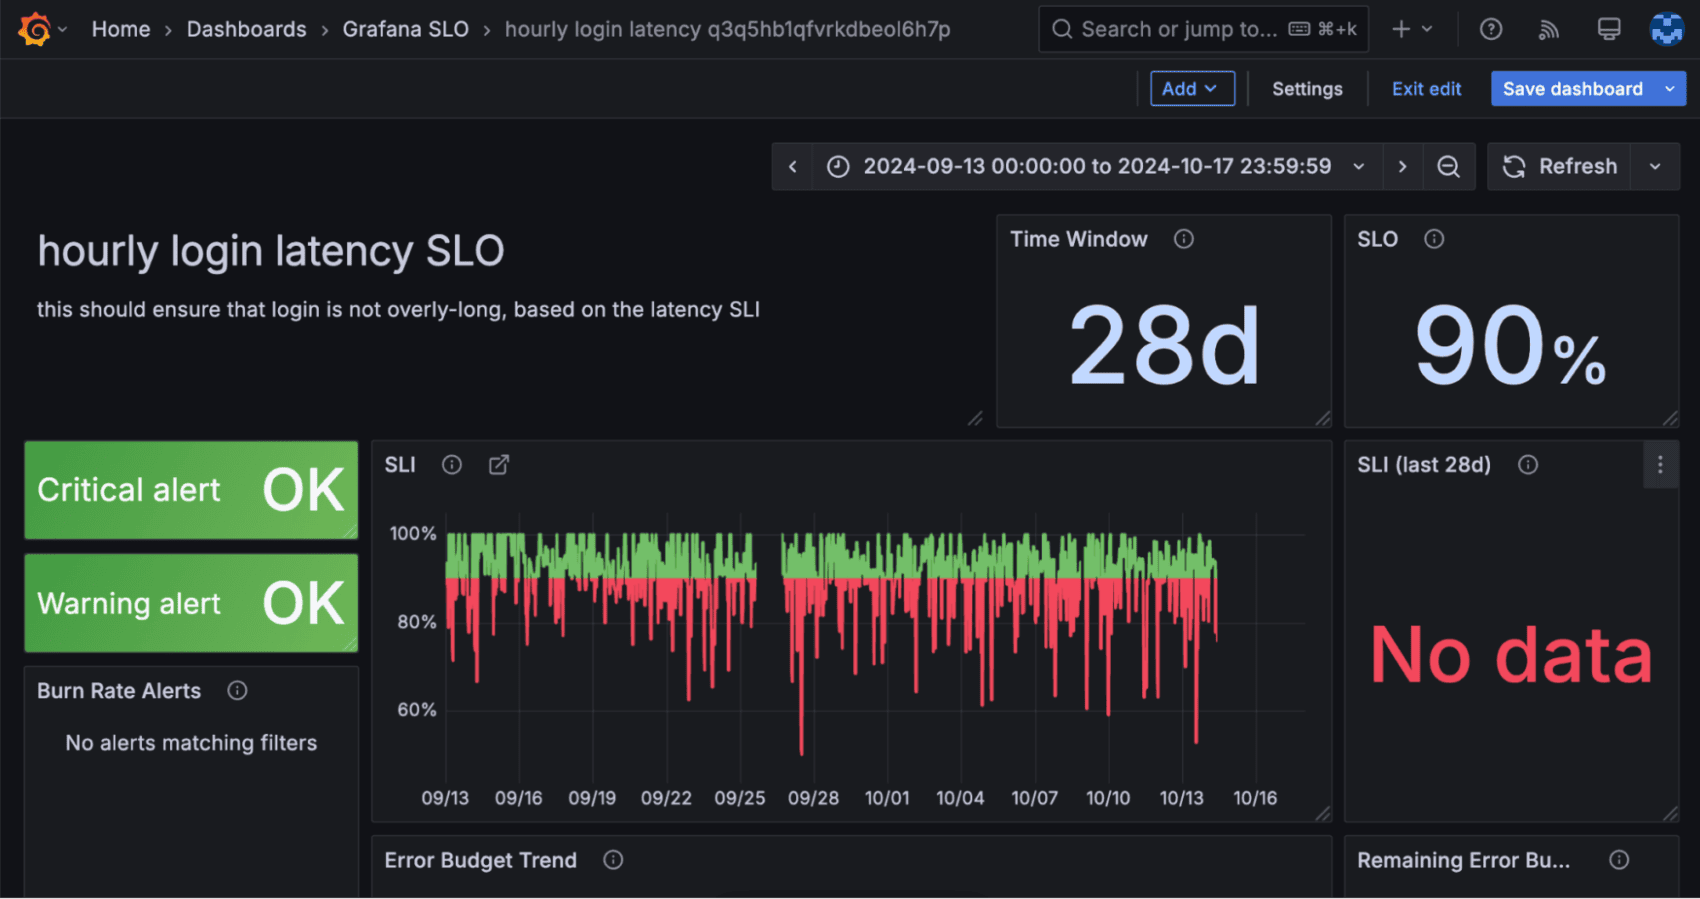
Task: Open the help question mark icon
Action: point(1491,29)
